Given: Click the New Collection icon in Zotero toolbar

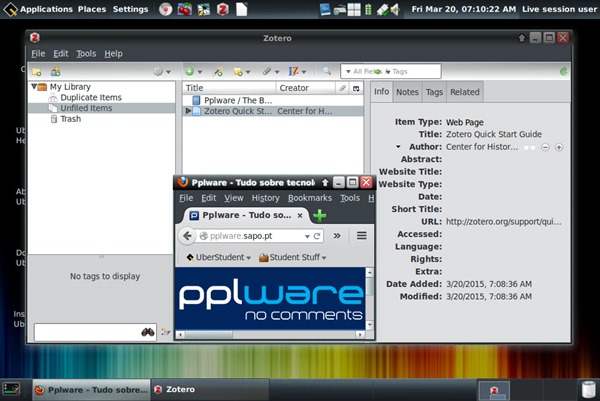Looking at the screenshot, I should [x=37, y=72].
